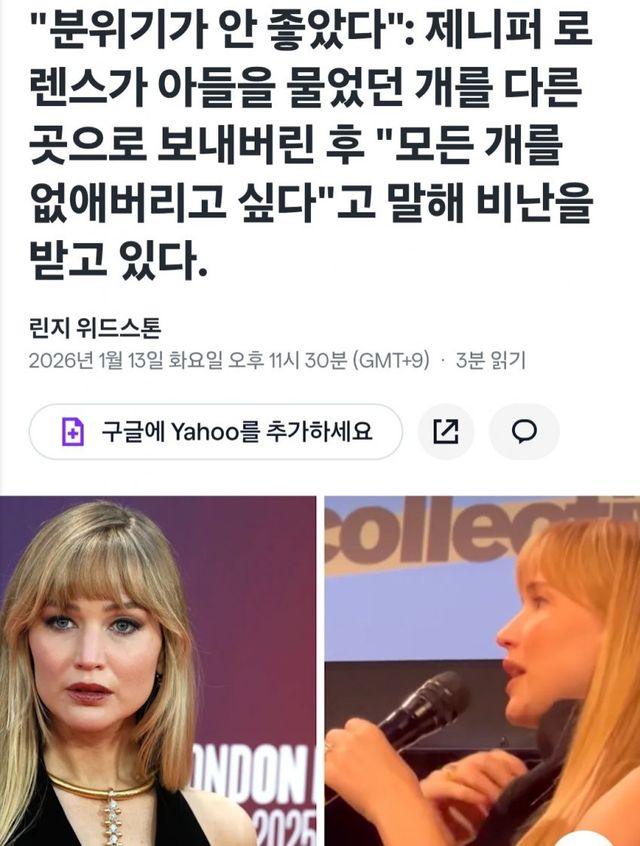This screenshot has height=846, width=640.
Task: Open comments via speech bubble icon
Action: [523, 432]
